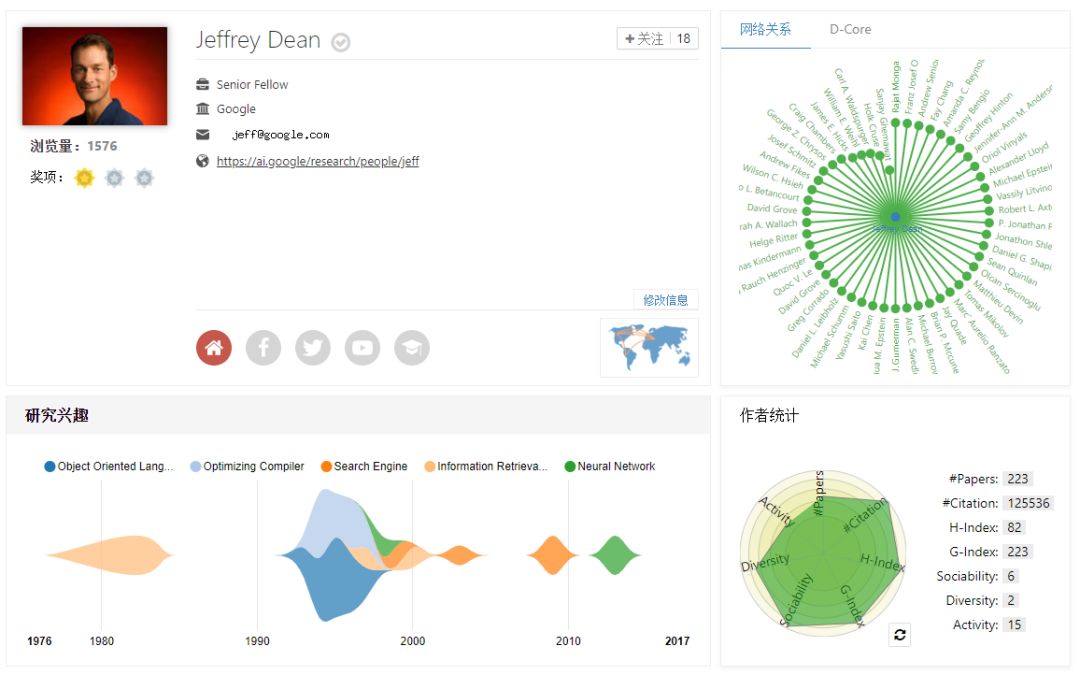This screenshot has height=675, width=1080.
Task: Select the central Jeffrey Dean network node
Action: click(x=895, y=216)
